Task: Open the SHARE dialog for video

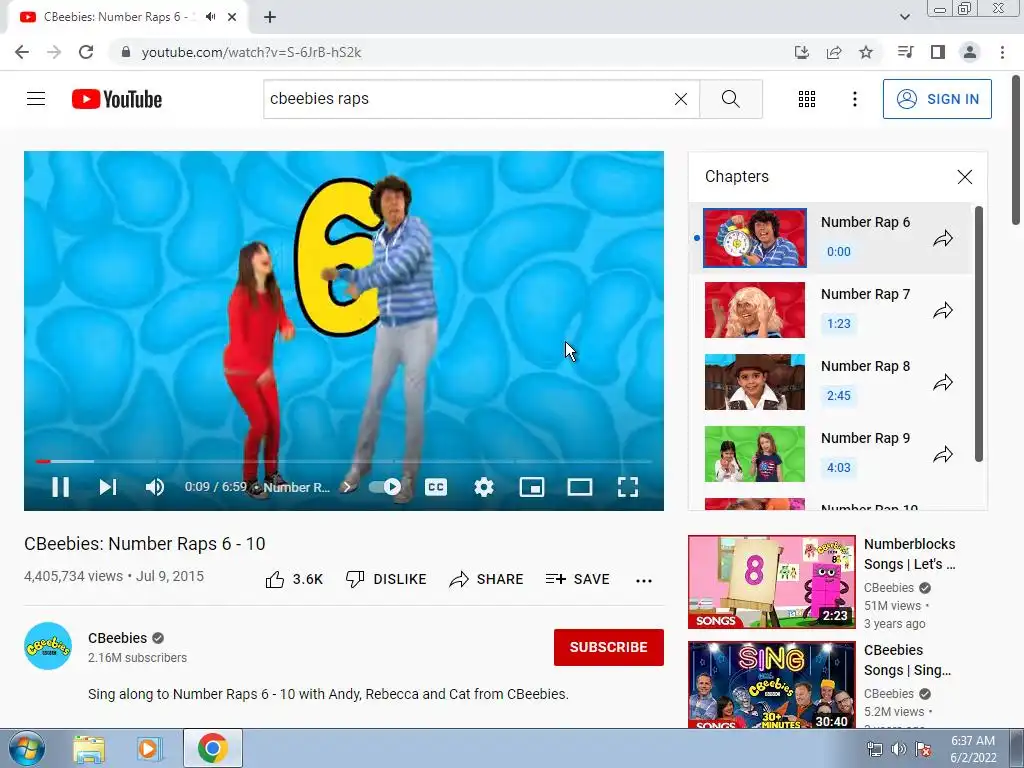Action: tap(487, 579)
